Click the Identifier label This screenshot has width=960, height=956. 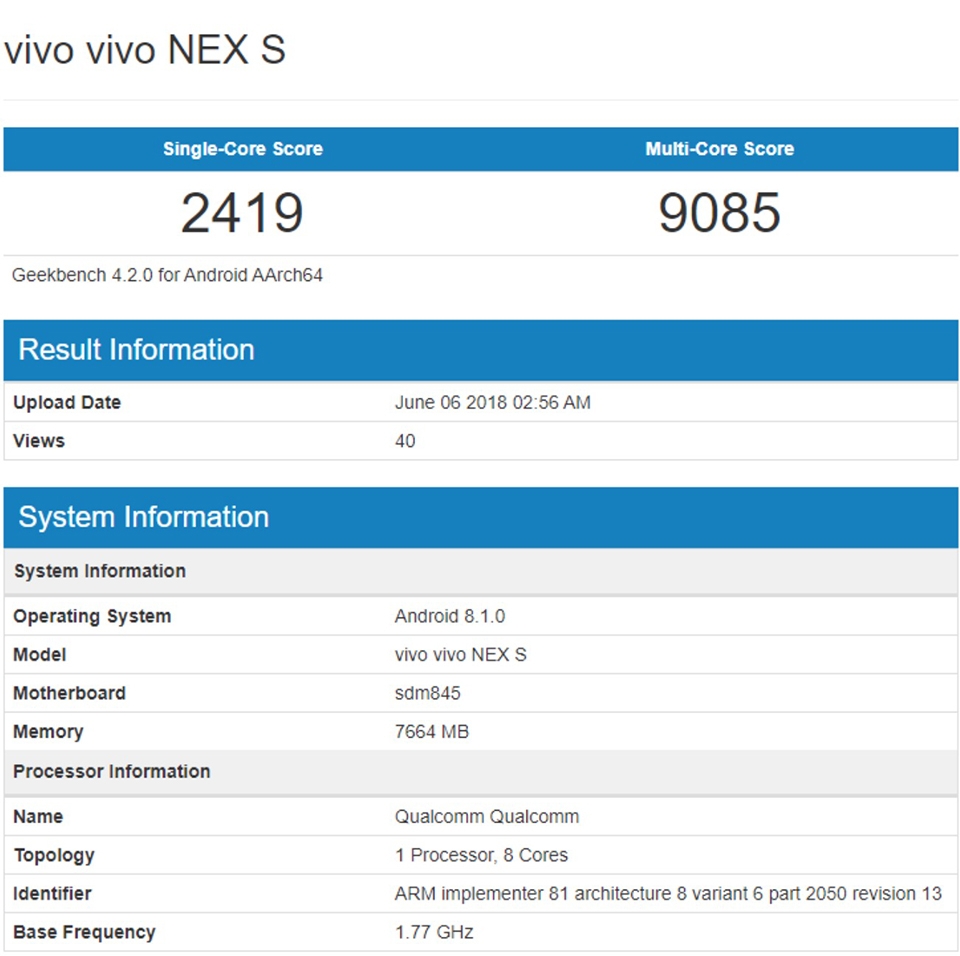click(x=52, y=894)
